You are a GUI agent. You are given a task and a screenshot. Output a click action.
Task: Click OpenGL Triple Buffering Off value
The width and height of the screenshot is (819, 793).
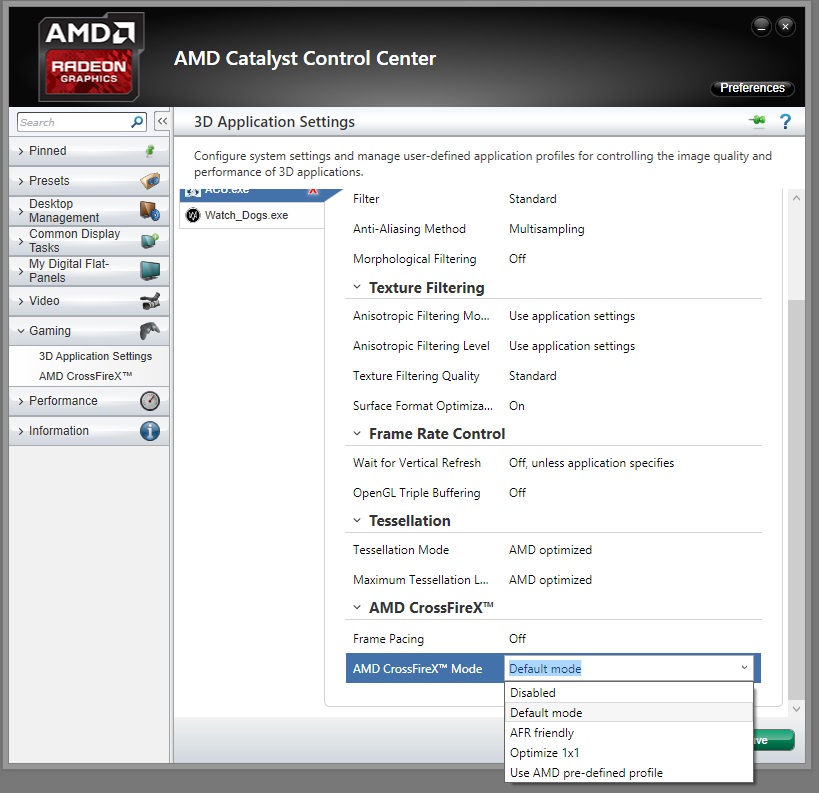pyautogui.click(x=517, y=493)
